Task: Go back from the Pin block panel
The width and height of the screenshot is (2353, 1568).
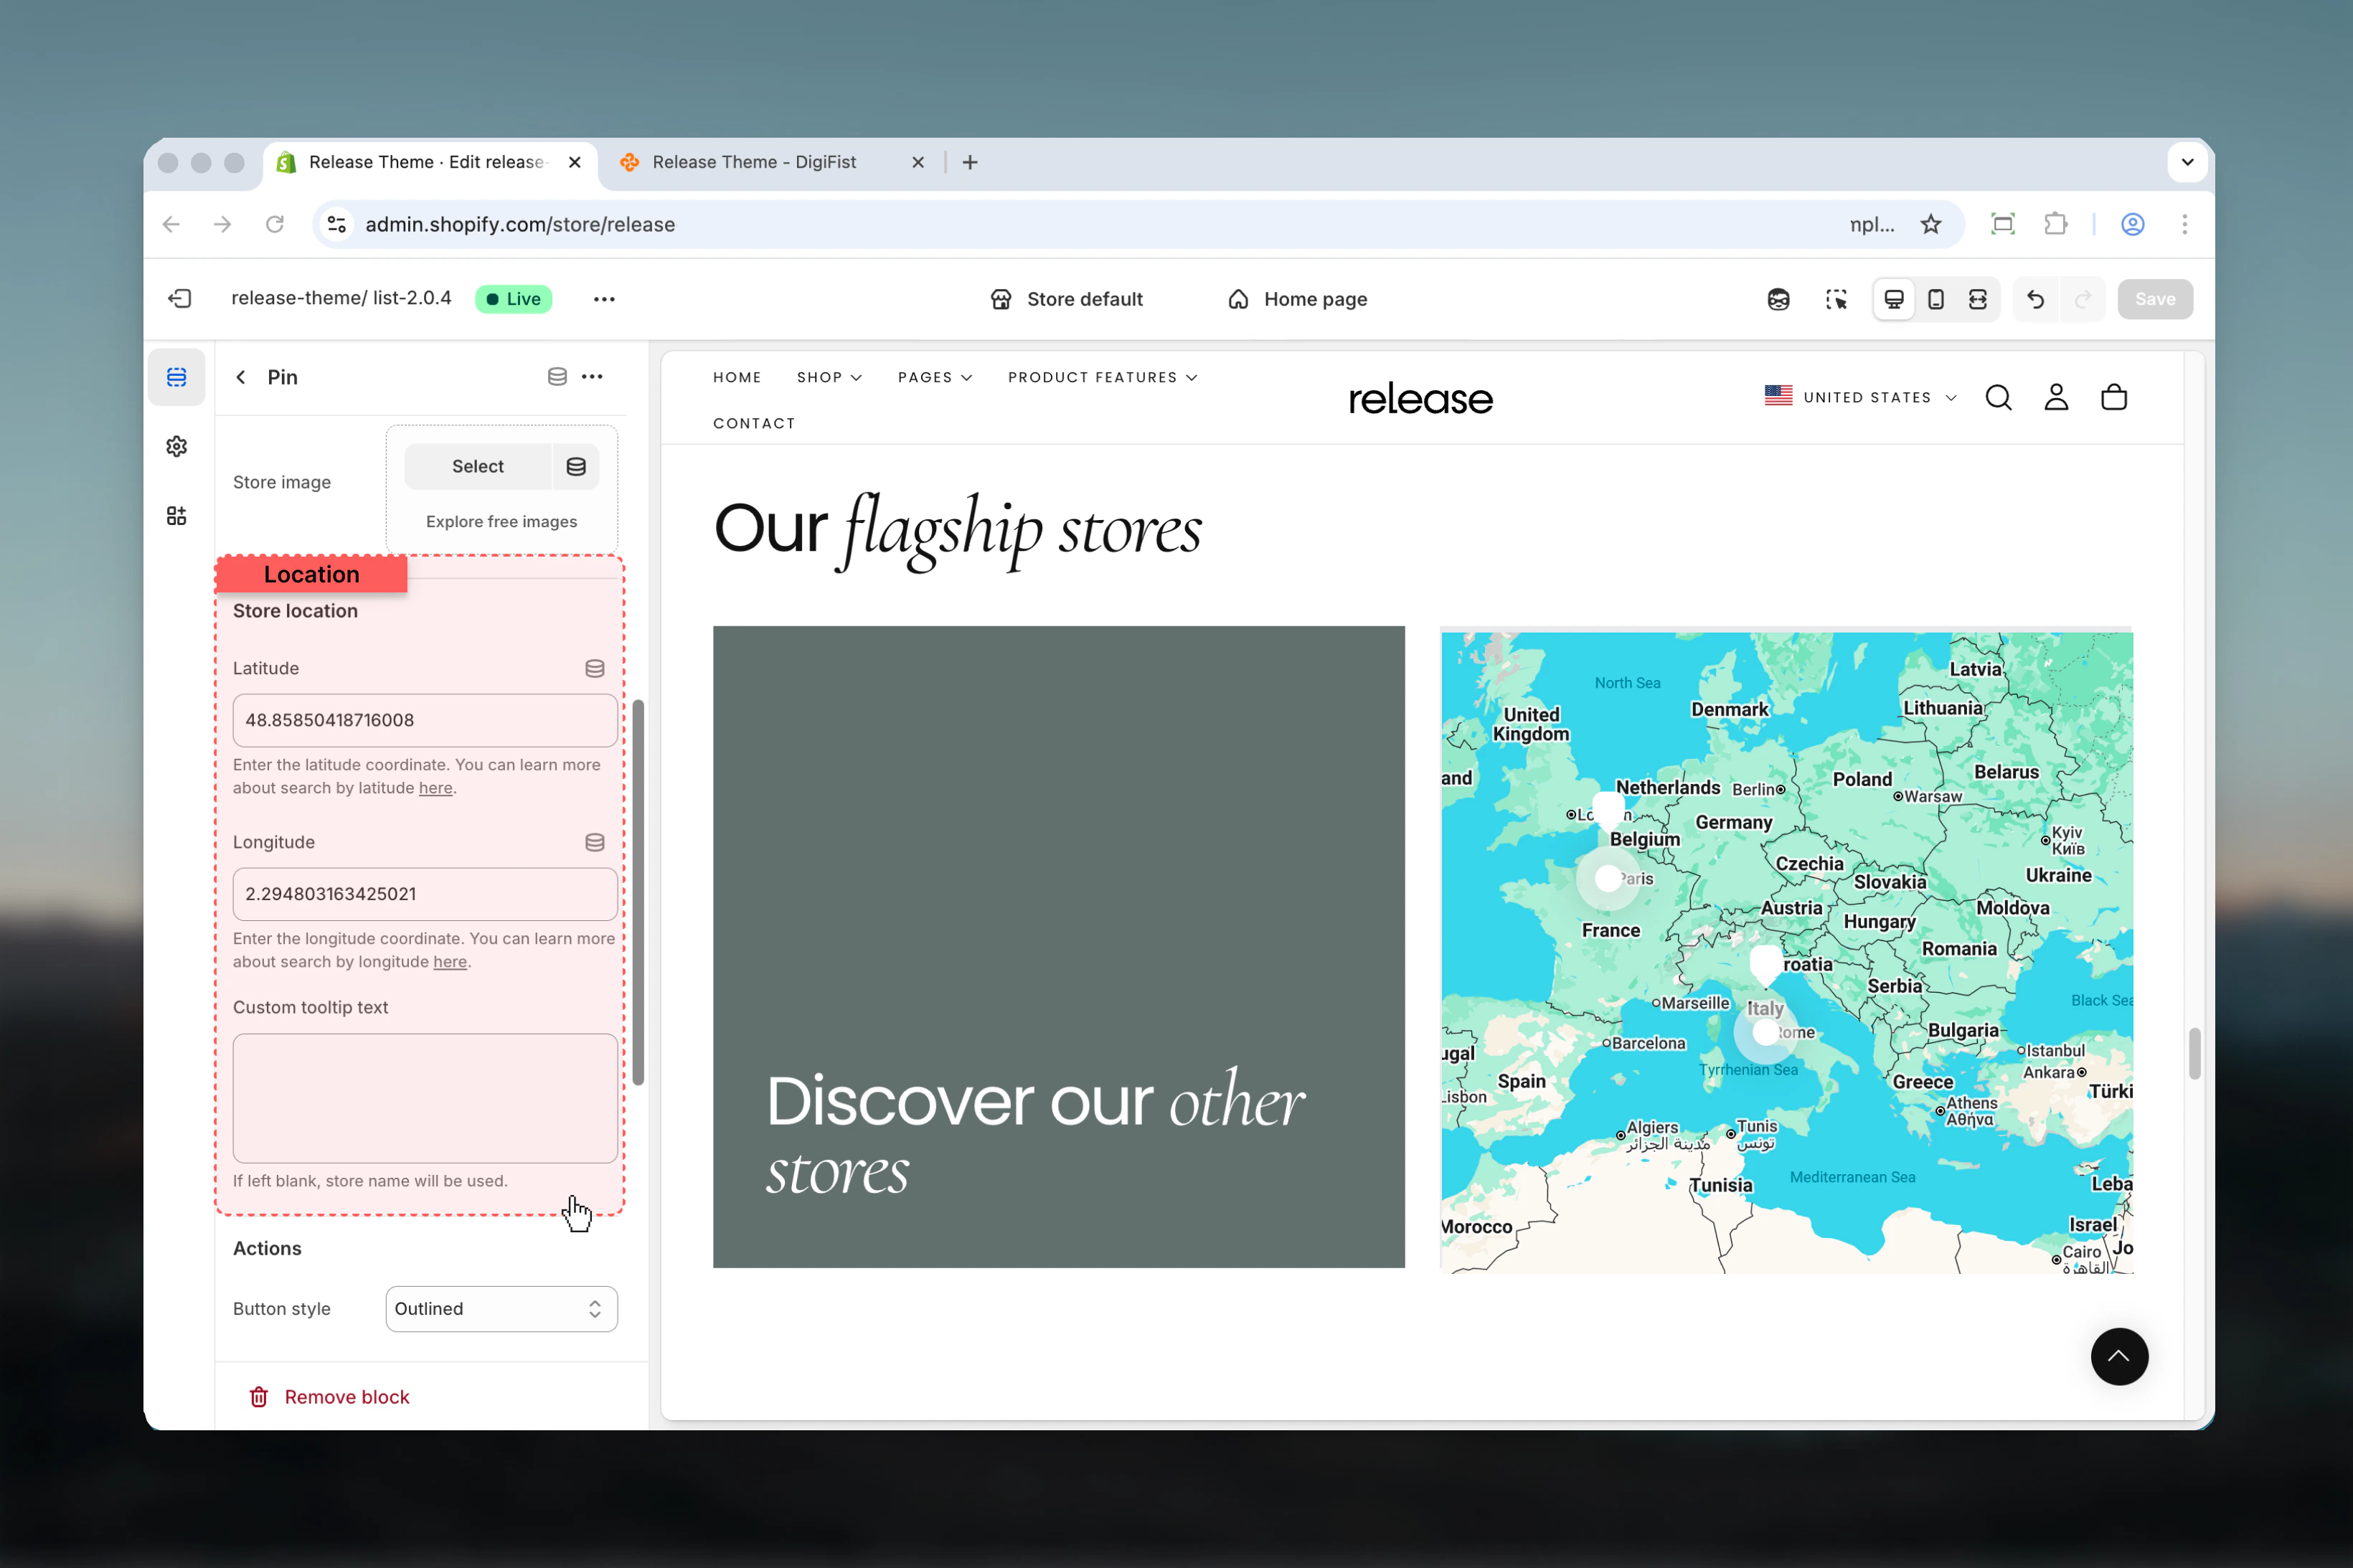Action: click(x=241, y=377)
